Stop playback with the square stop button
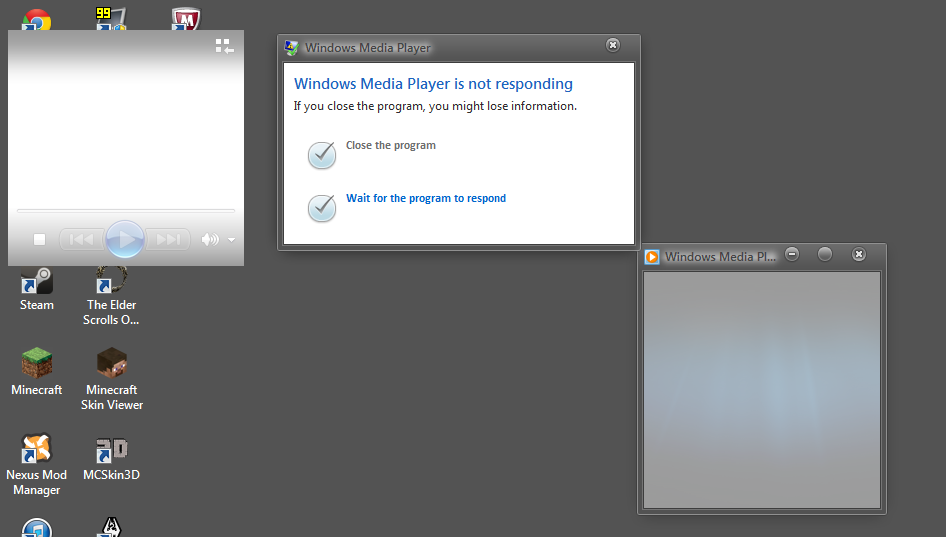 pos(39,240)
